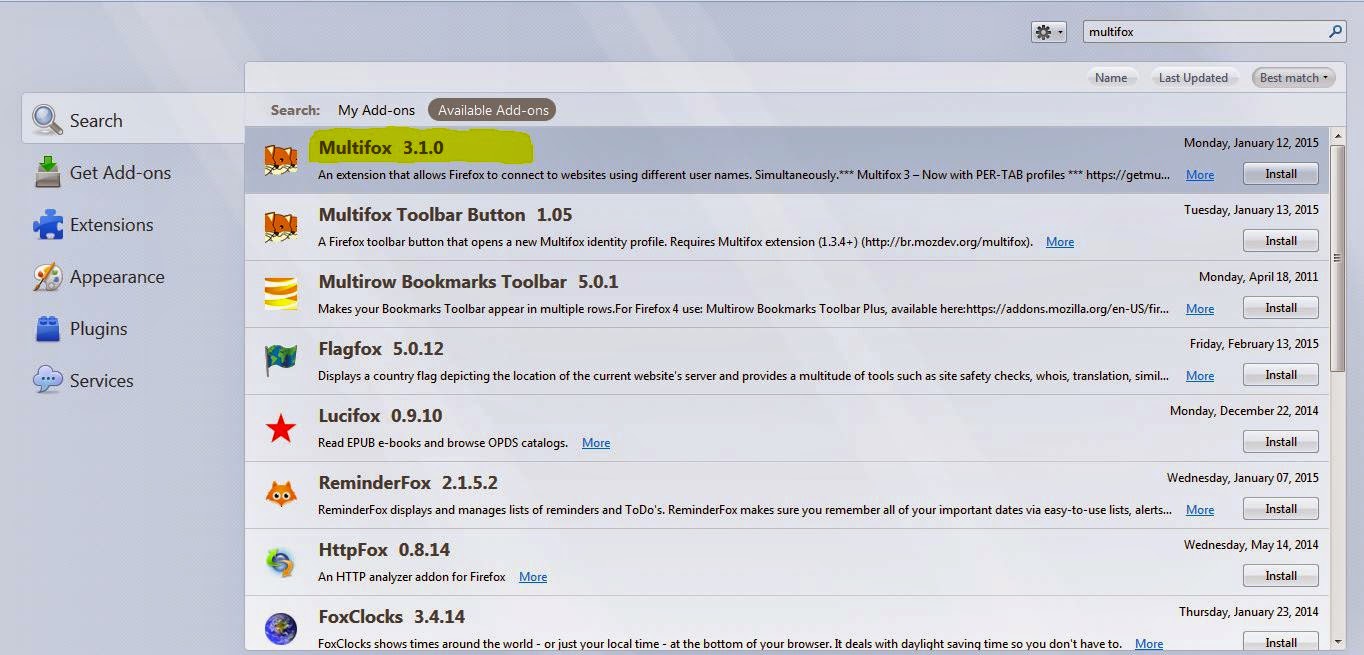Open the More link for HttpFox
Screen dimensions: 1364x655
coord(533,577)
